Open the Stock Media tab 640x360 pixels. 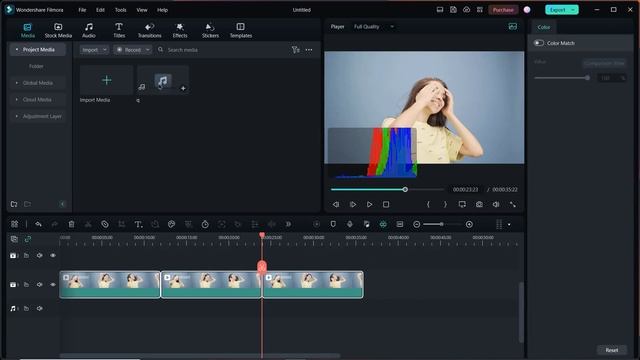pyautogui.click(x=58, y=31)
